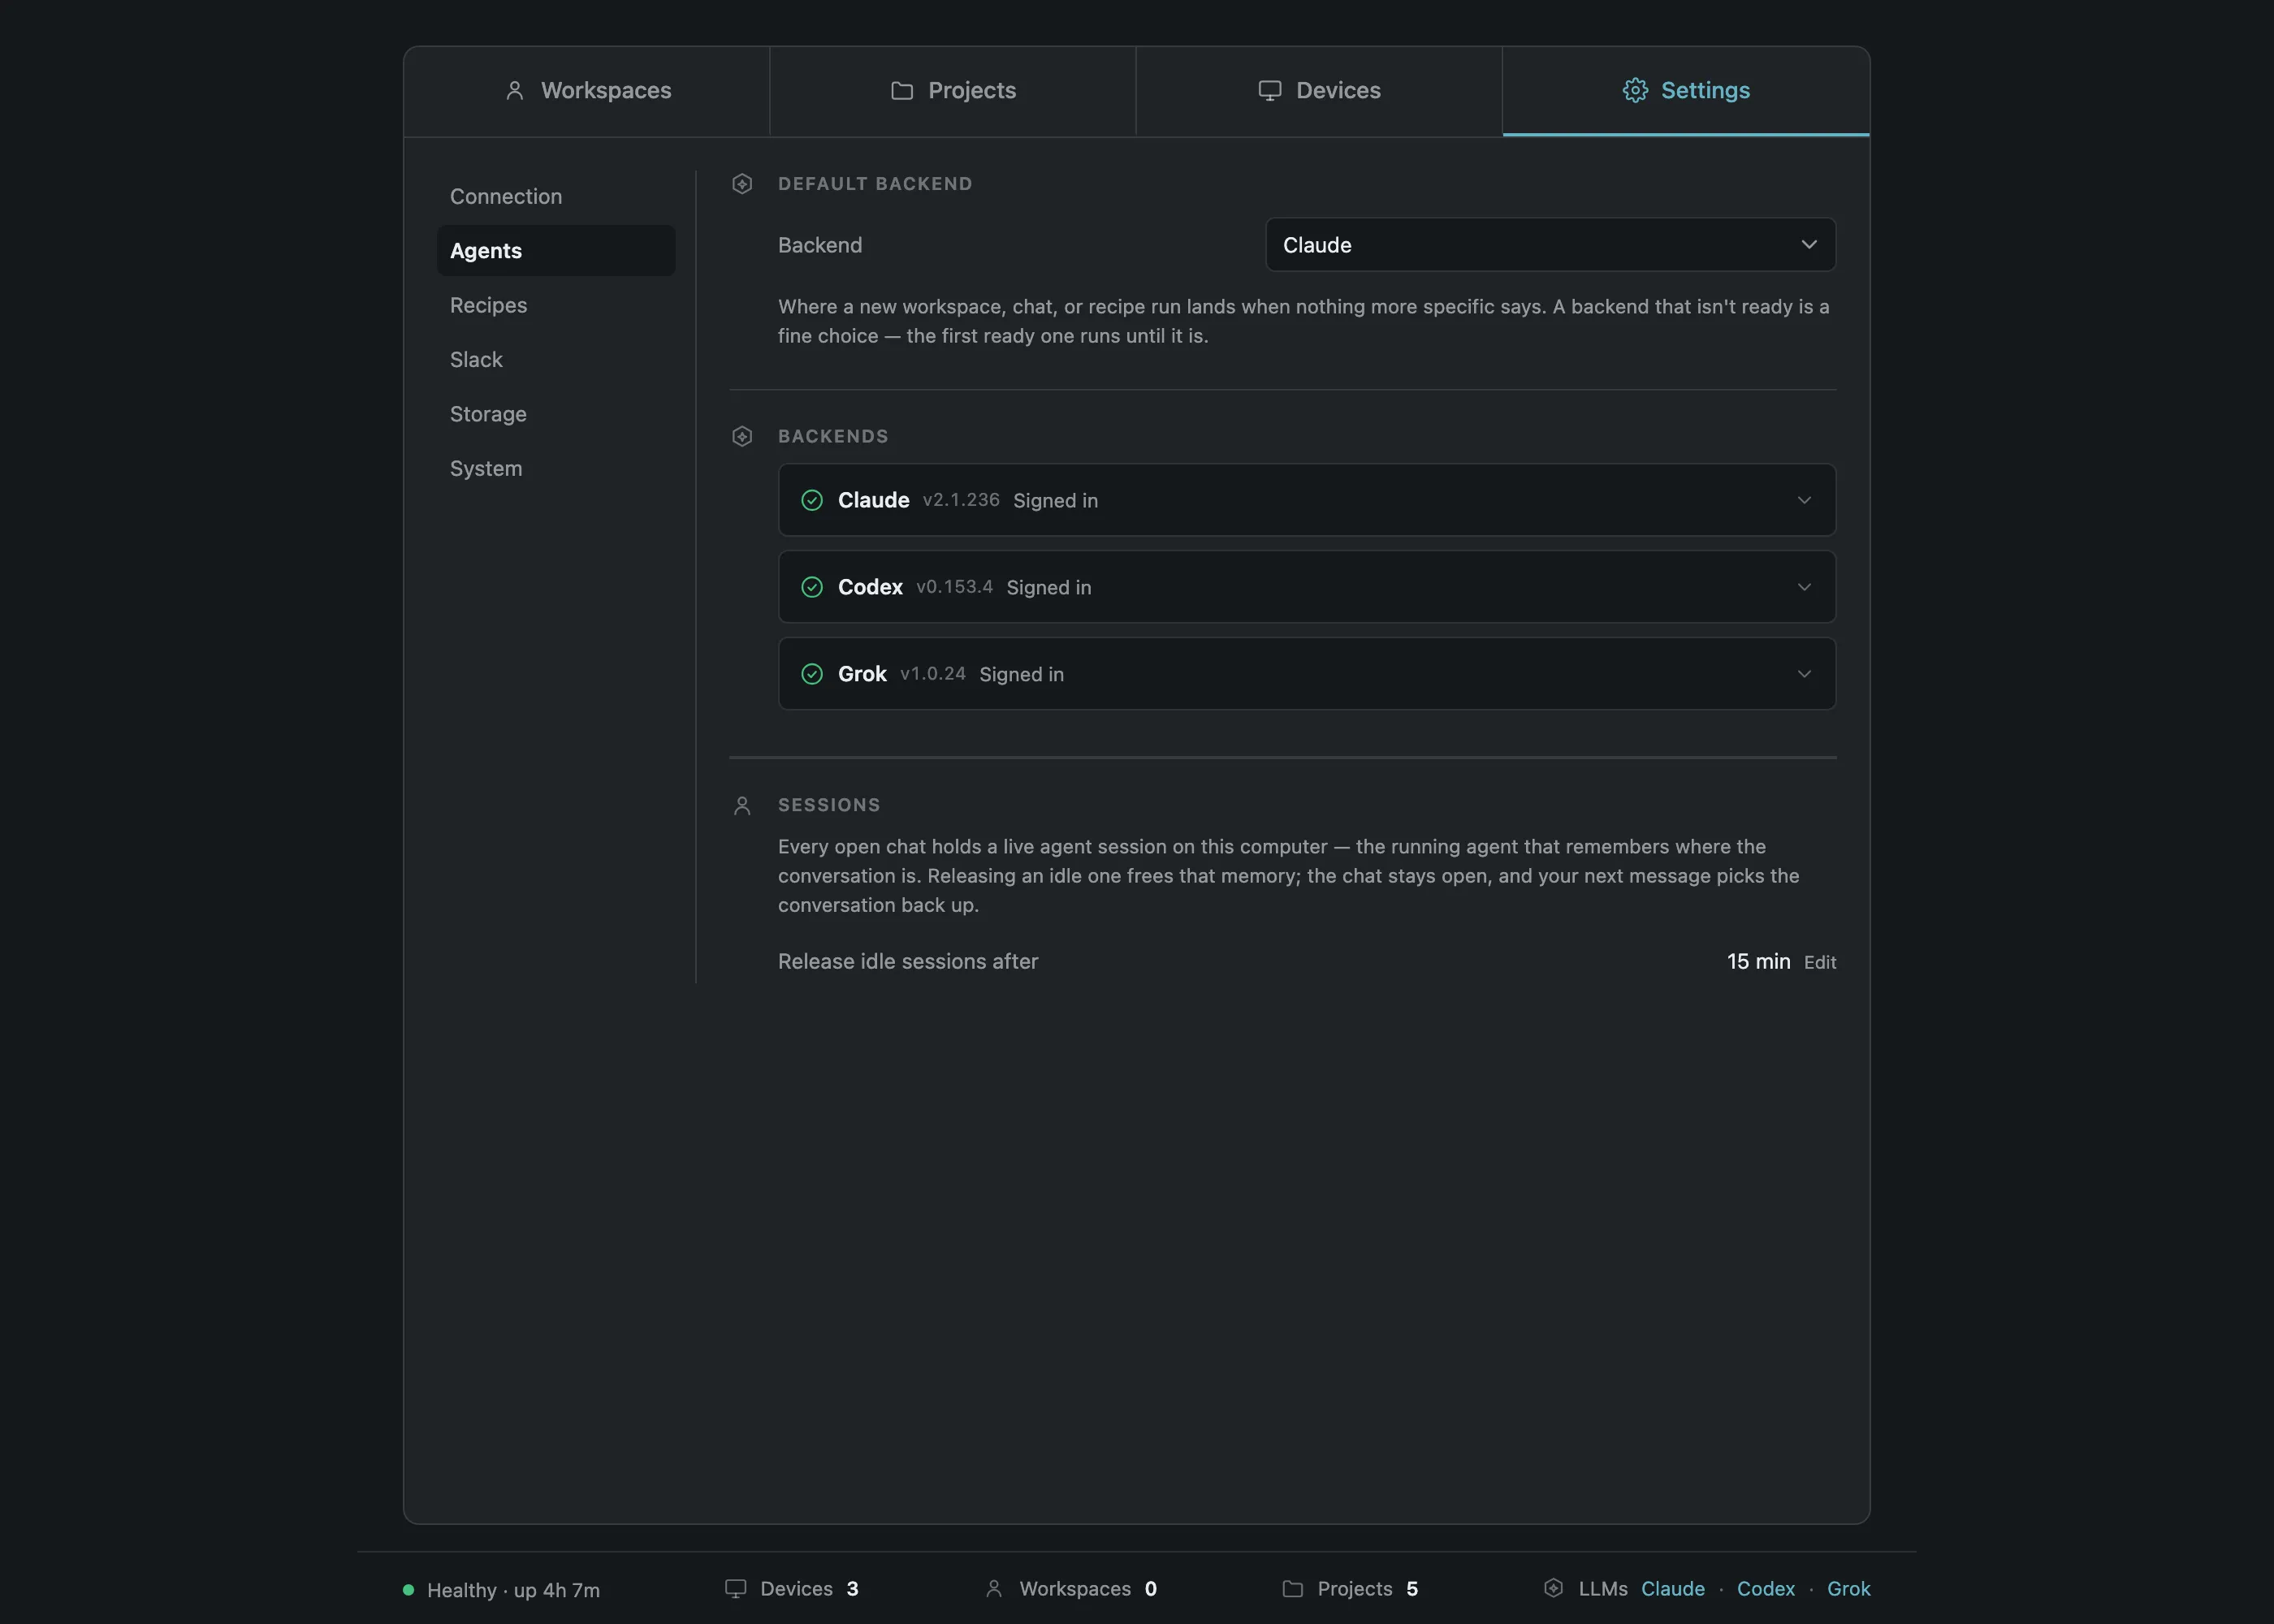Click the green check icon next to Claude
Image resolution: width=2274 pixels, height=1624 pixels.
(x=812, y=500)
